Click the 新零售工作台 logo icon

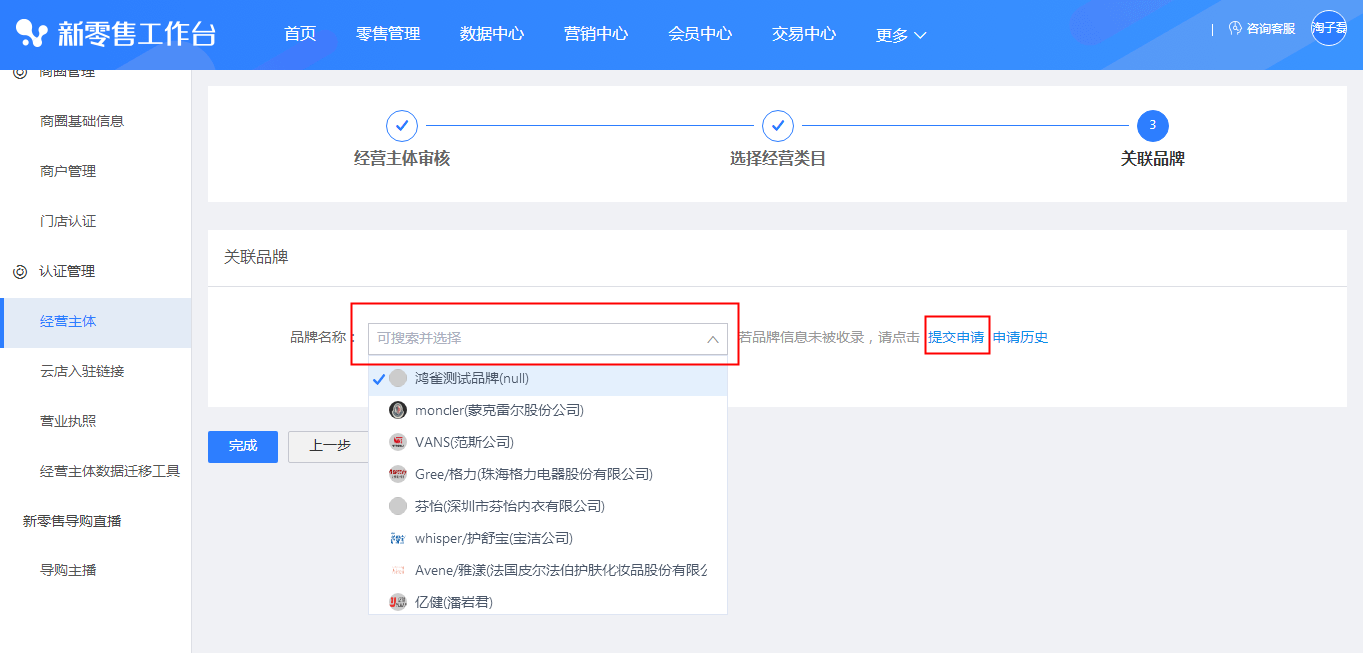32,34
